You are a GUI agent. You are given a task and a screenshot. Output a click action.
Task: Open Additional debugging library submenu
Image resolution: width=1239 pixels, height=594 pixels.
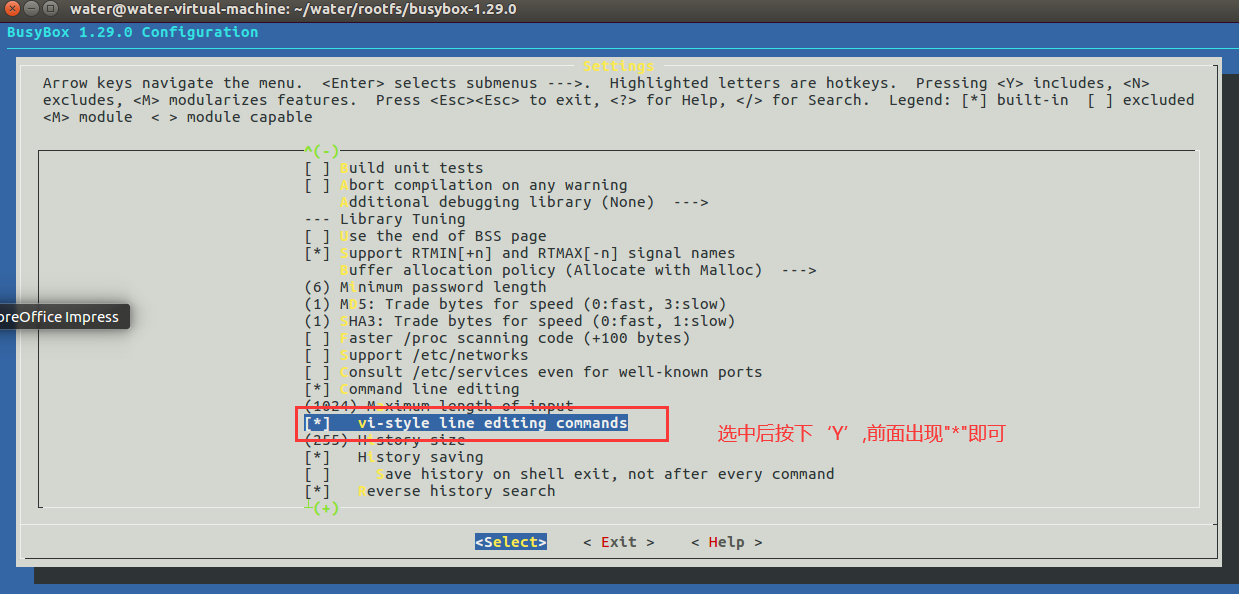[524, 202]
